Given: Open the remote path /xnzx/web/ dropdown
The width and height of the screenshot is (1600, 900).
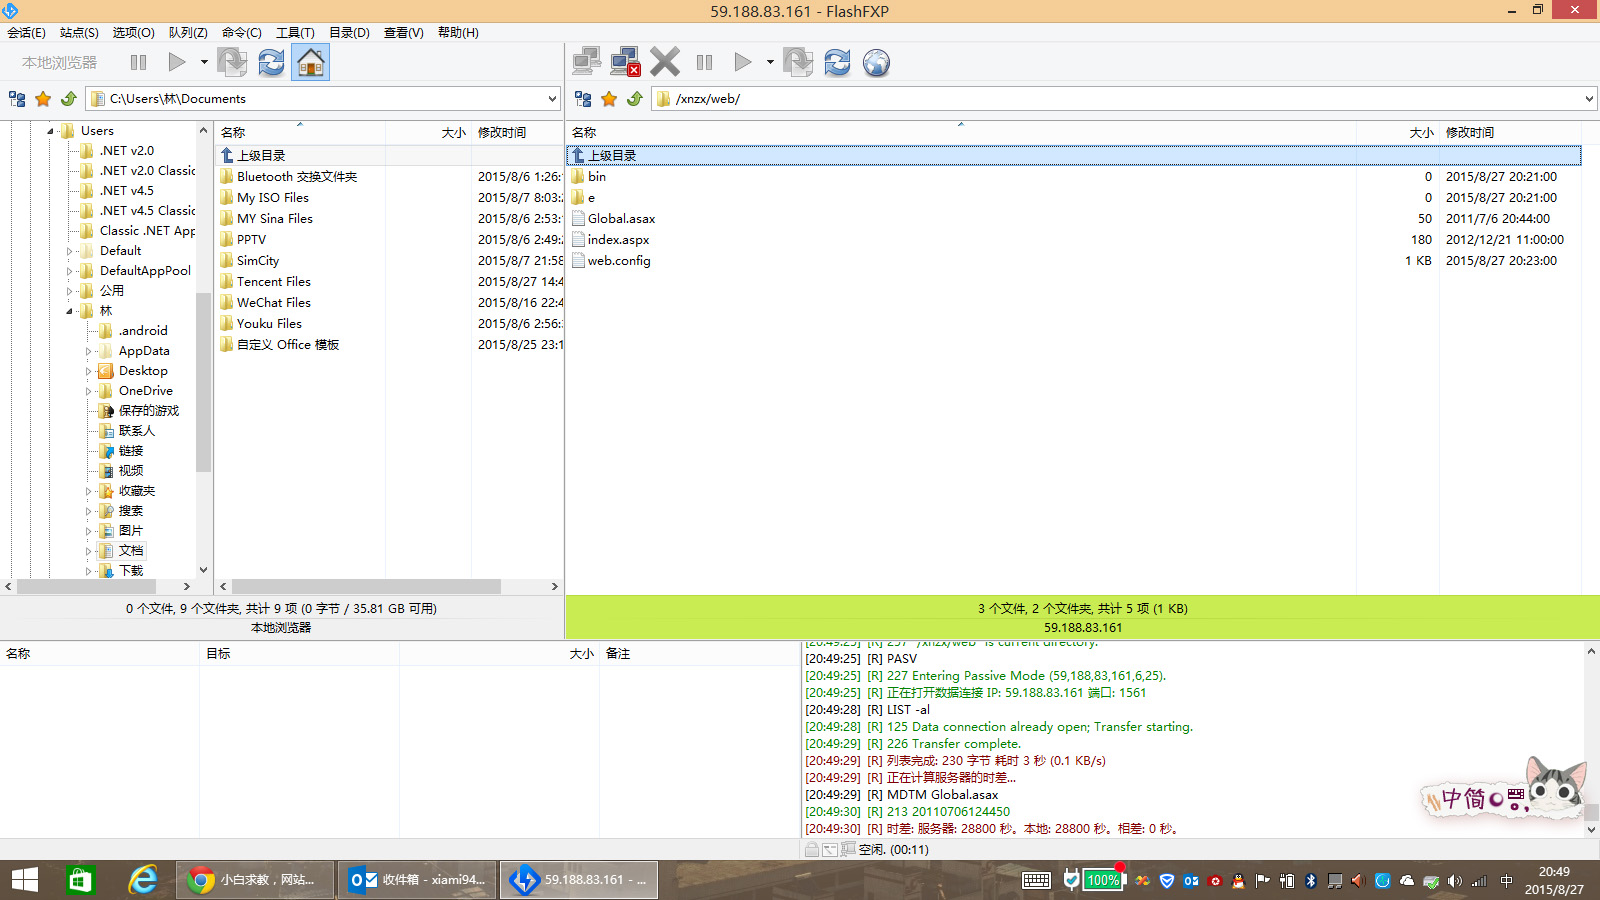Looking at the screenshot, I should pos(1589,99).
